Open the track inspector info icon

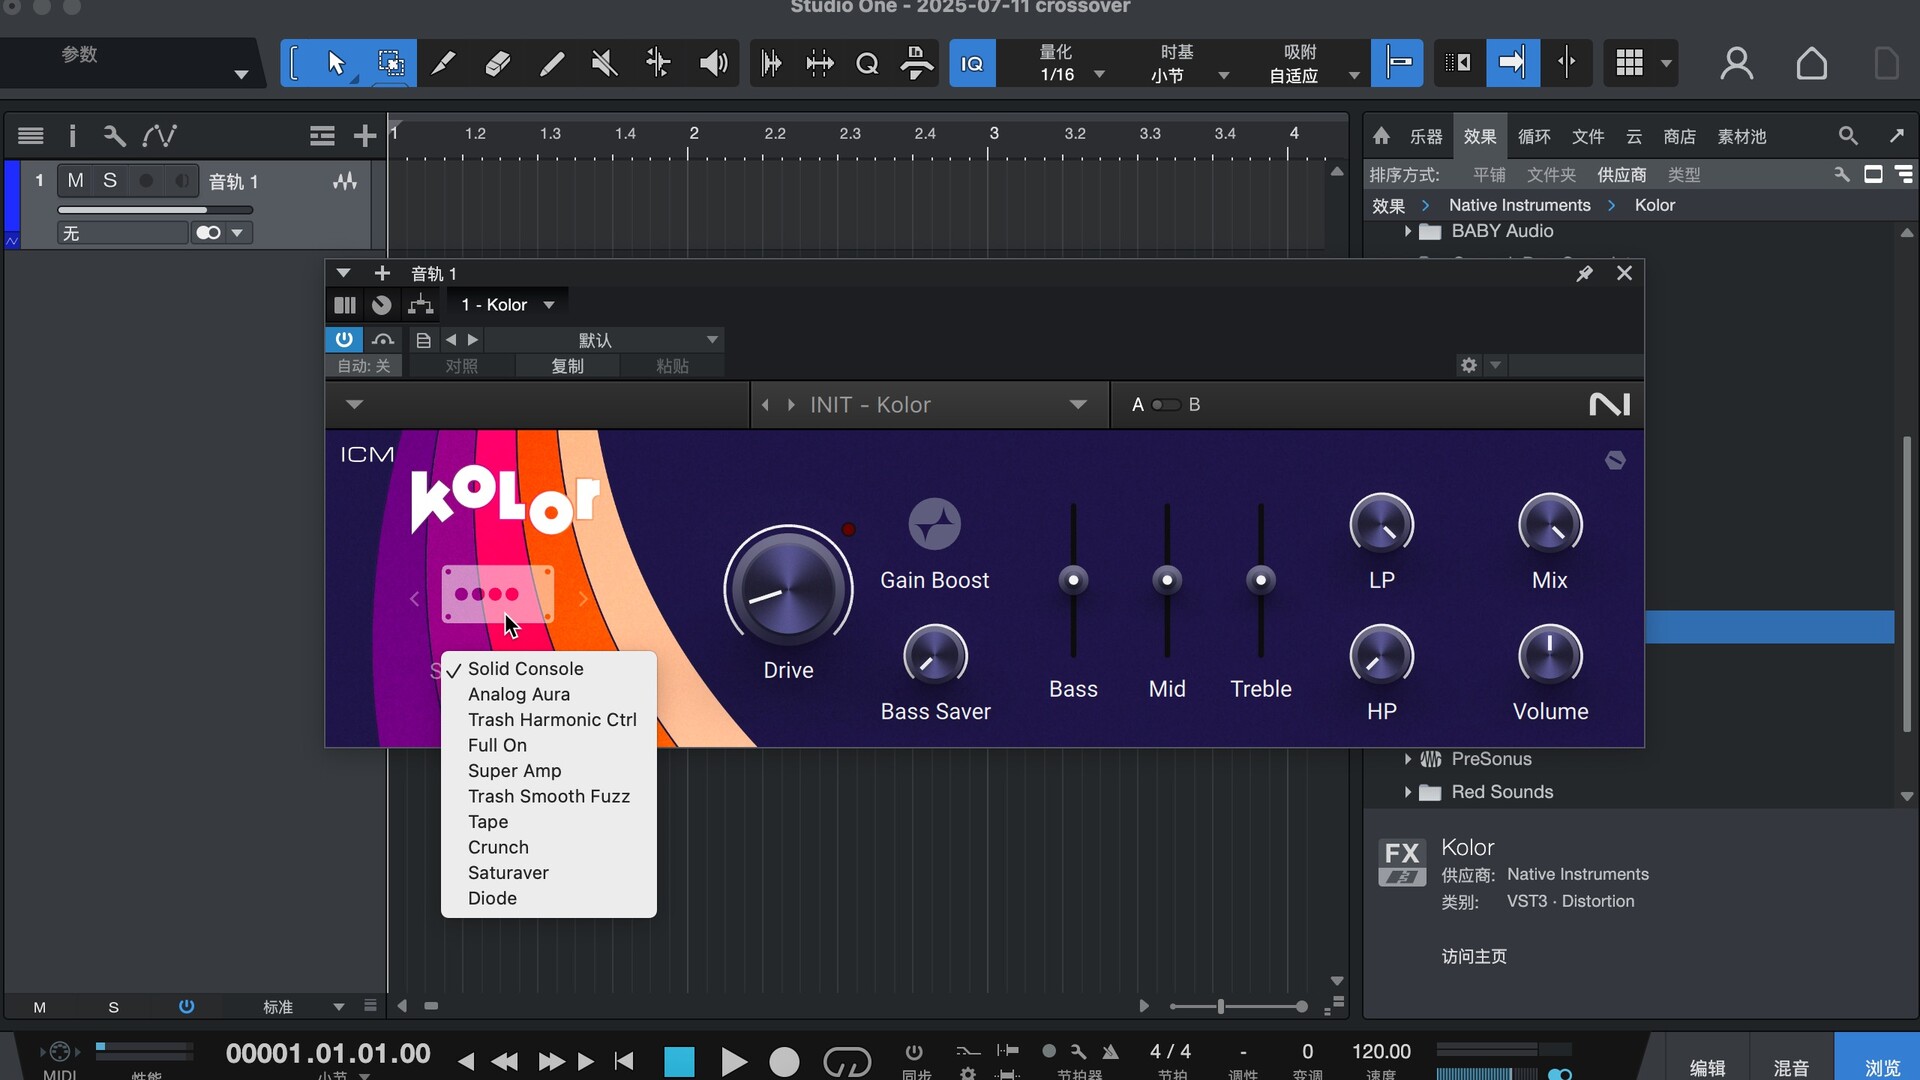[x=72, y=136]
